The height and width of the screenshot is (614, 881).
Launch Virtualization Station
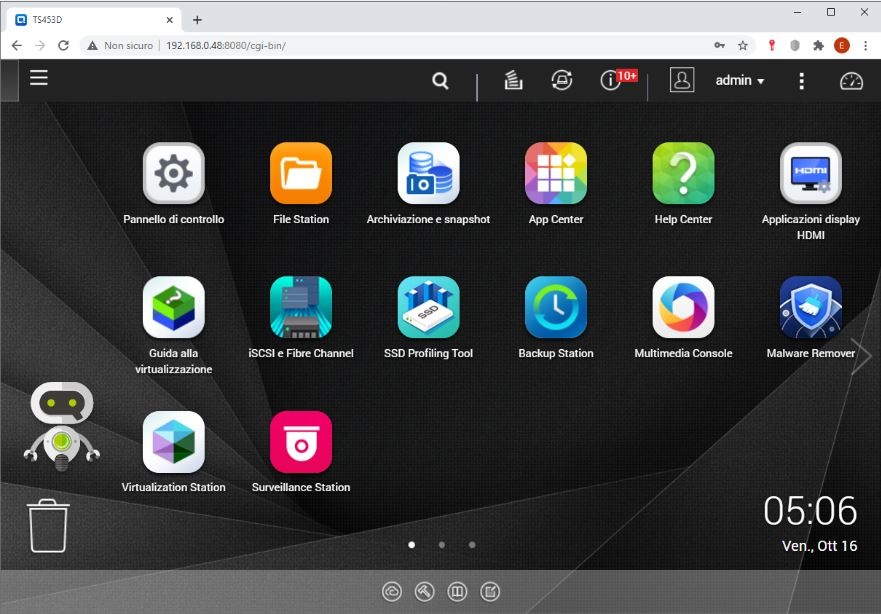[x=174, y=442]
